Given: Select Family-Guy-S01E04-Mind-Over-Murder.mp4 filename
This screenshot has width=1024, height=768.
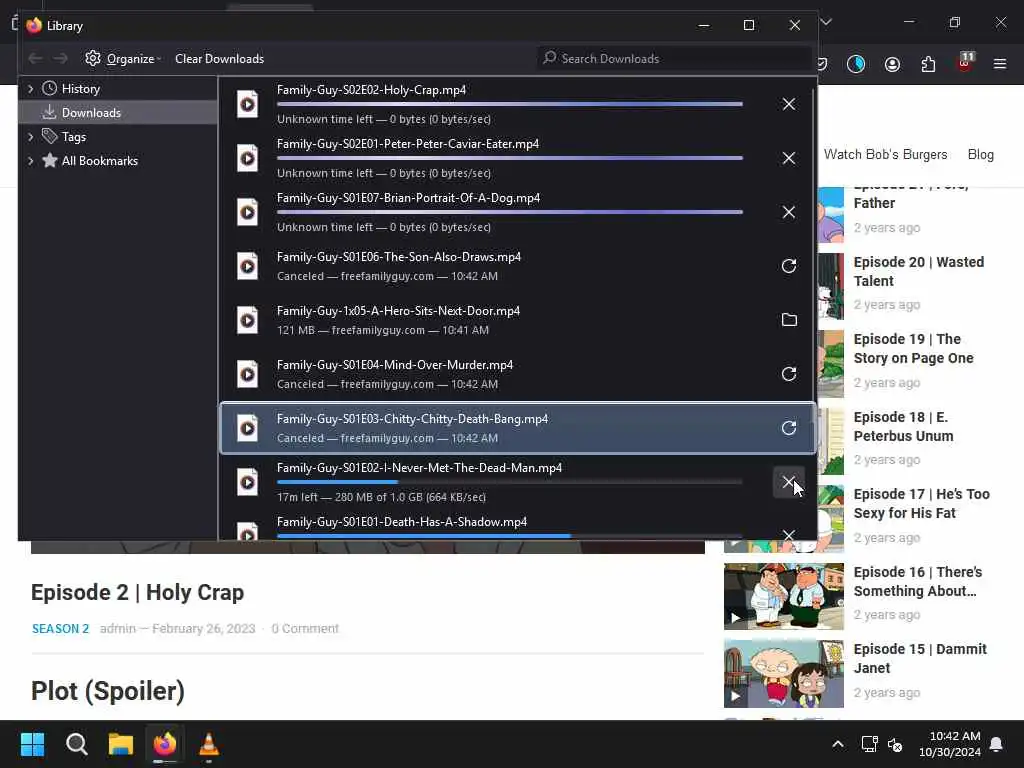Looking at the screenshot, I should (394, 365).
